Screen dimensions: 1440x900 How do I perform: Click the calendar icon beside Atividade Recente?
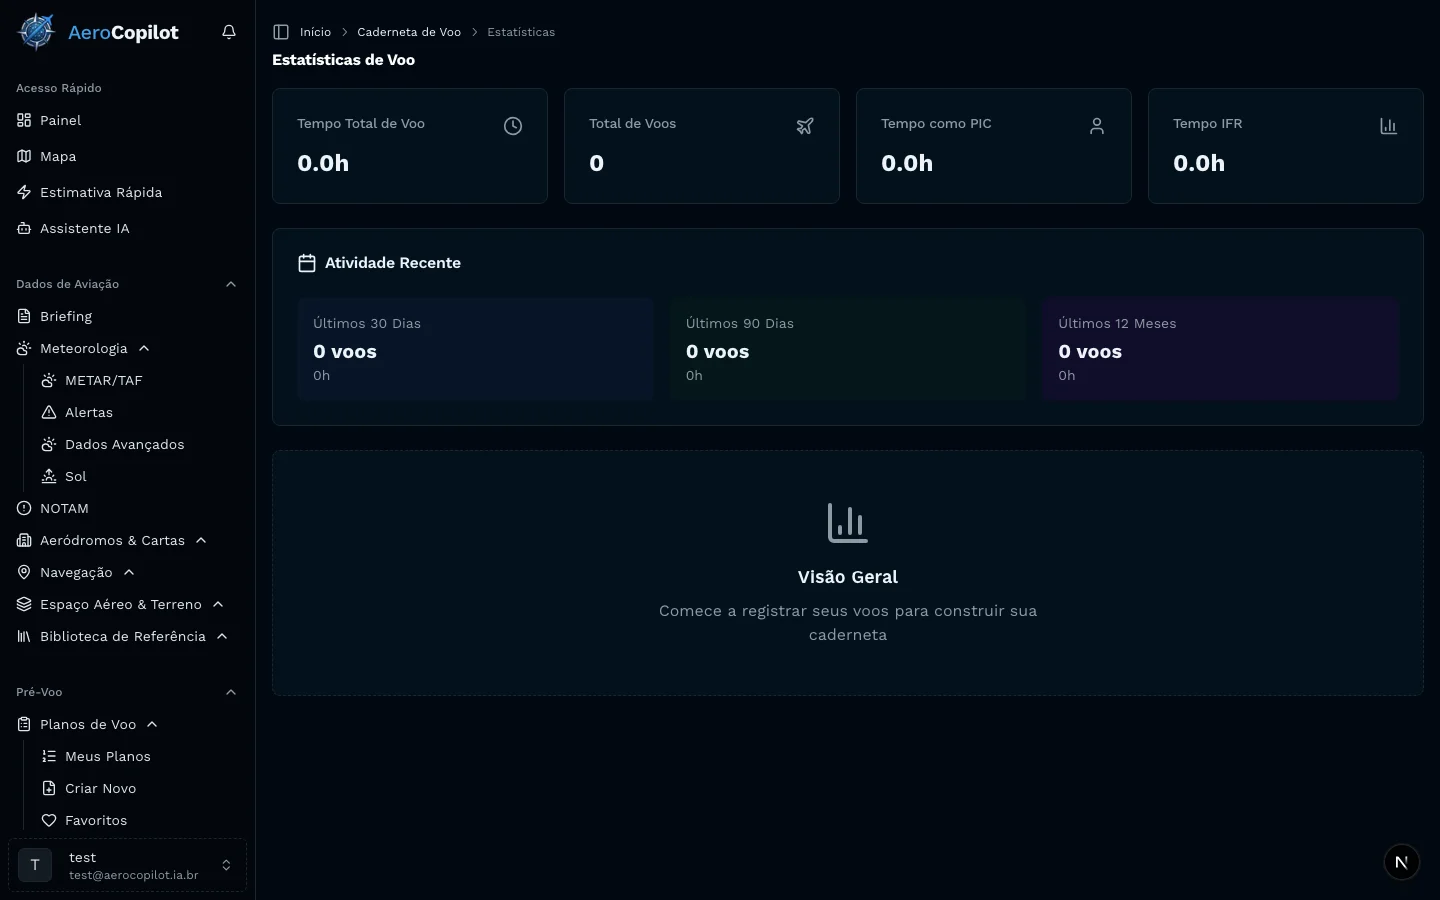tap(307, 263)
